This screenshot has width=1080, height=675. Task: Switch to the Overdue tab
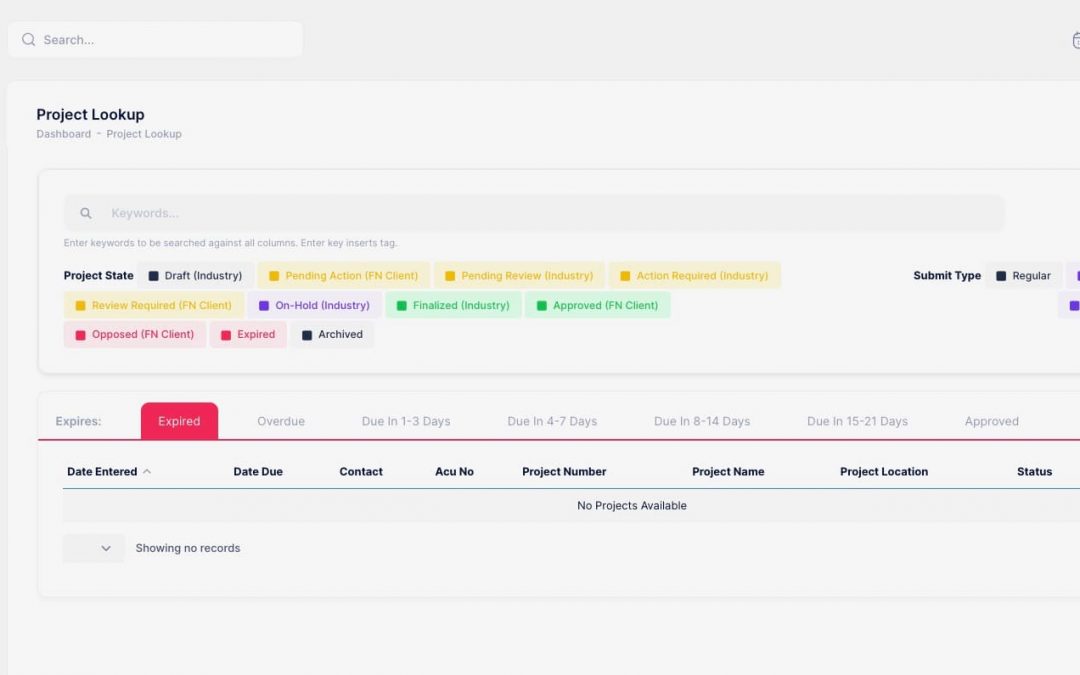click(x=281, y=421)
